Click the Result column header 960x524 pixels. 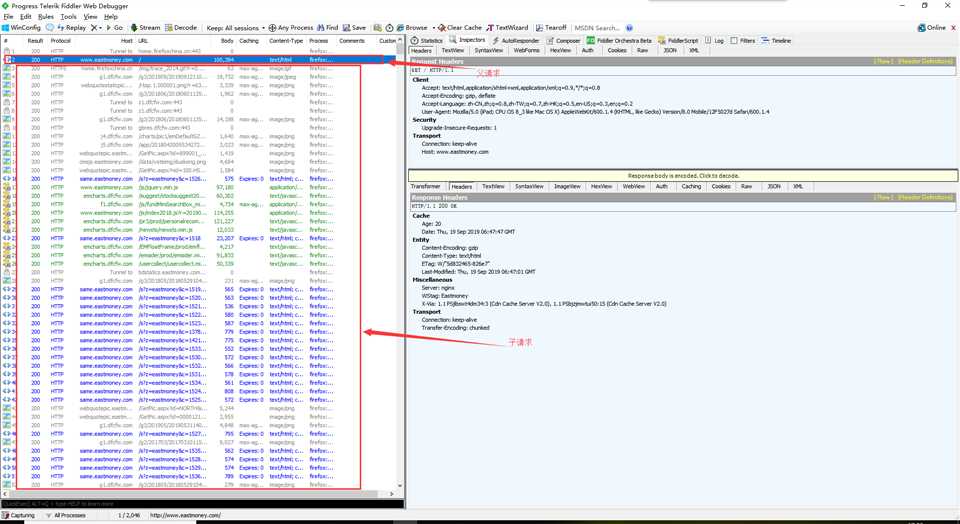(x=36, y=41)
